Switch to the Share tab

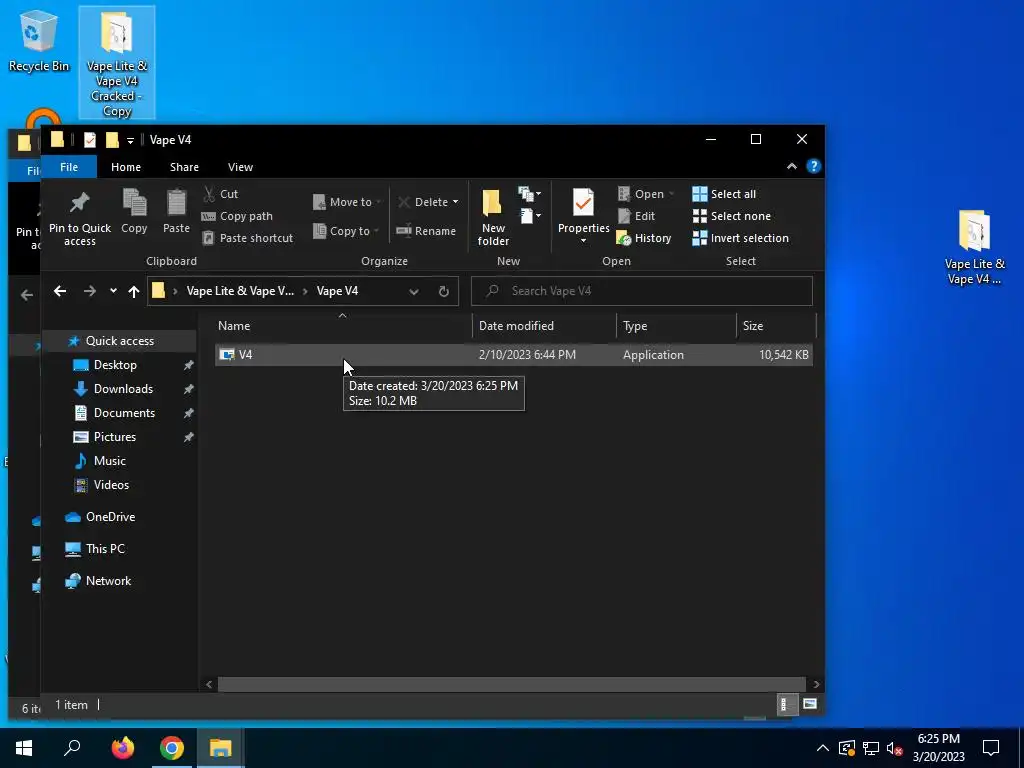pos(184,167)
